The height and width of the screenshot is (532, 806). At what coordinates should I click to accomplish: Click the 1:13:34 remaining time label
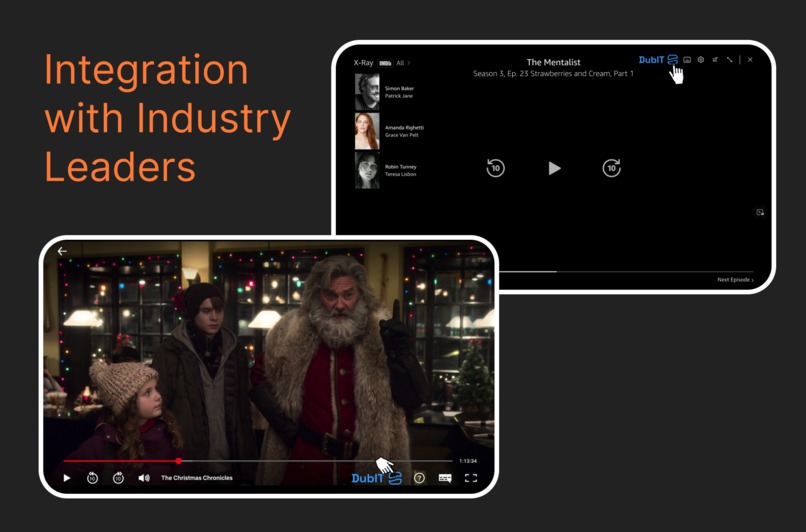click(468, 461)
